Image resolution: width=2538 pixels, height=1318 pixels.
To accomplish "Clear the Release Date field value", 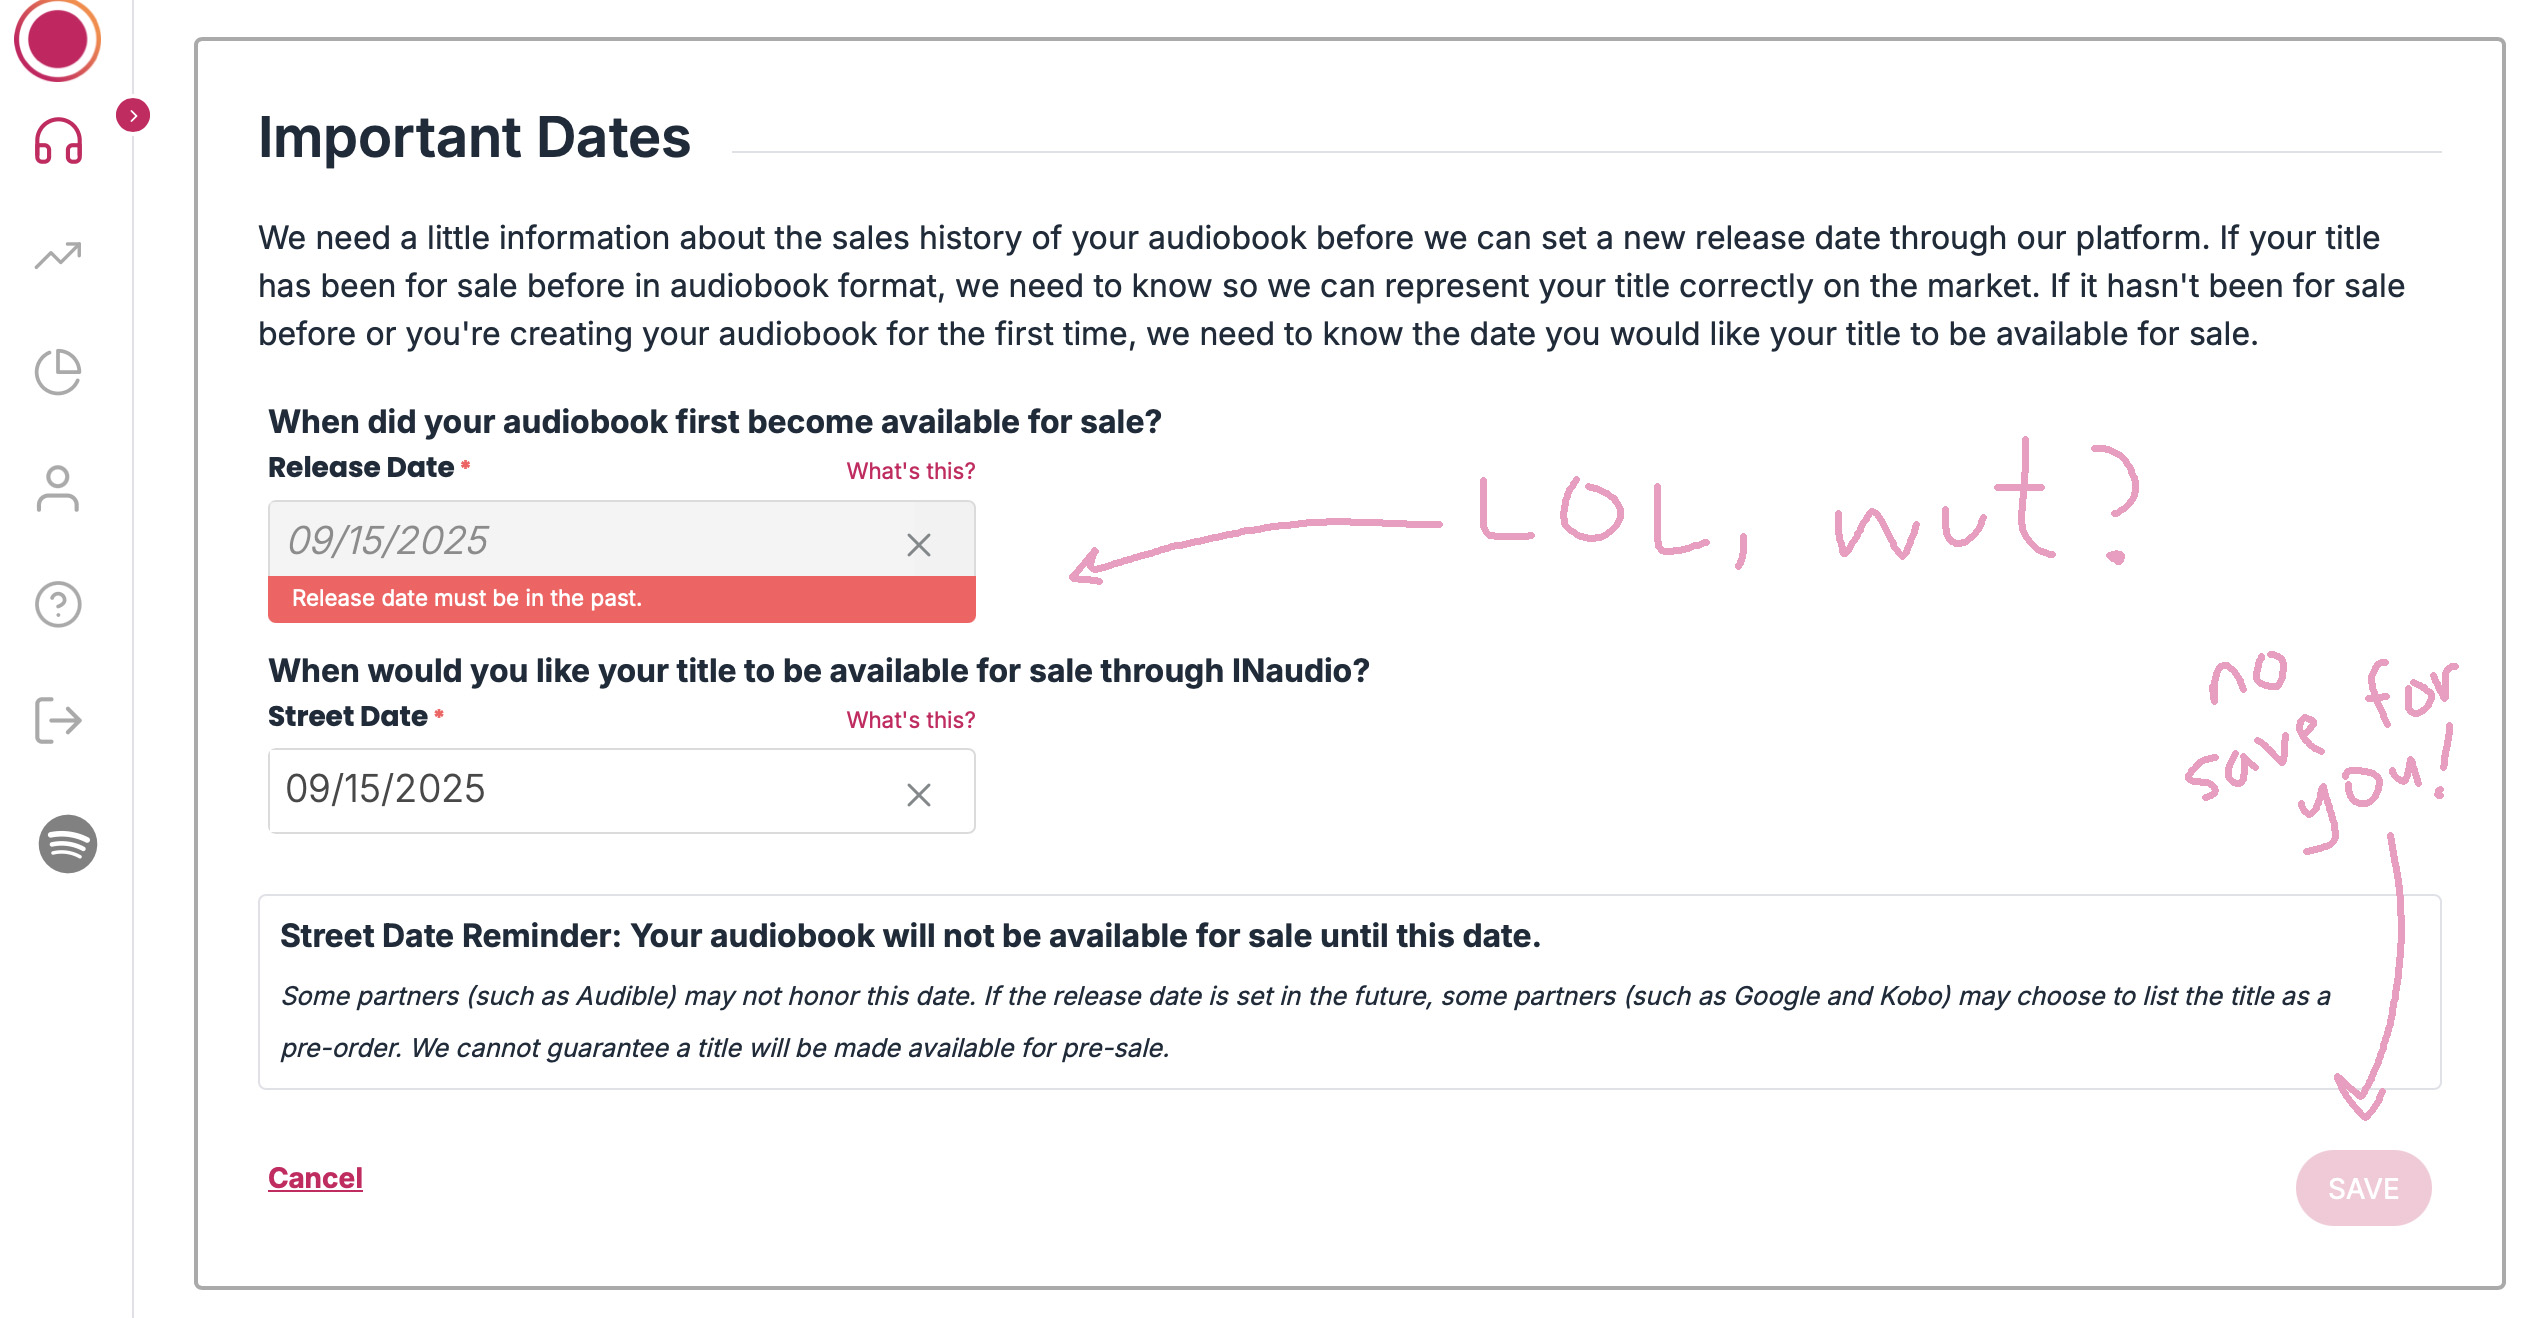I will coord(918,545).
